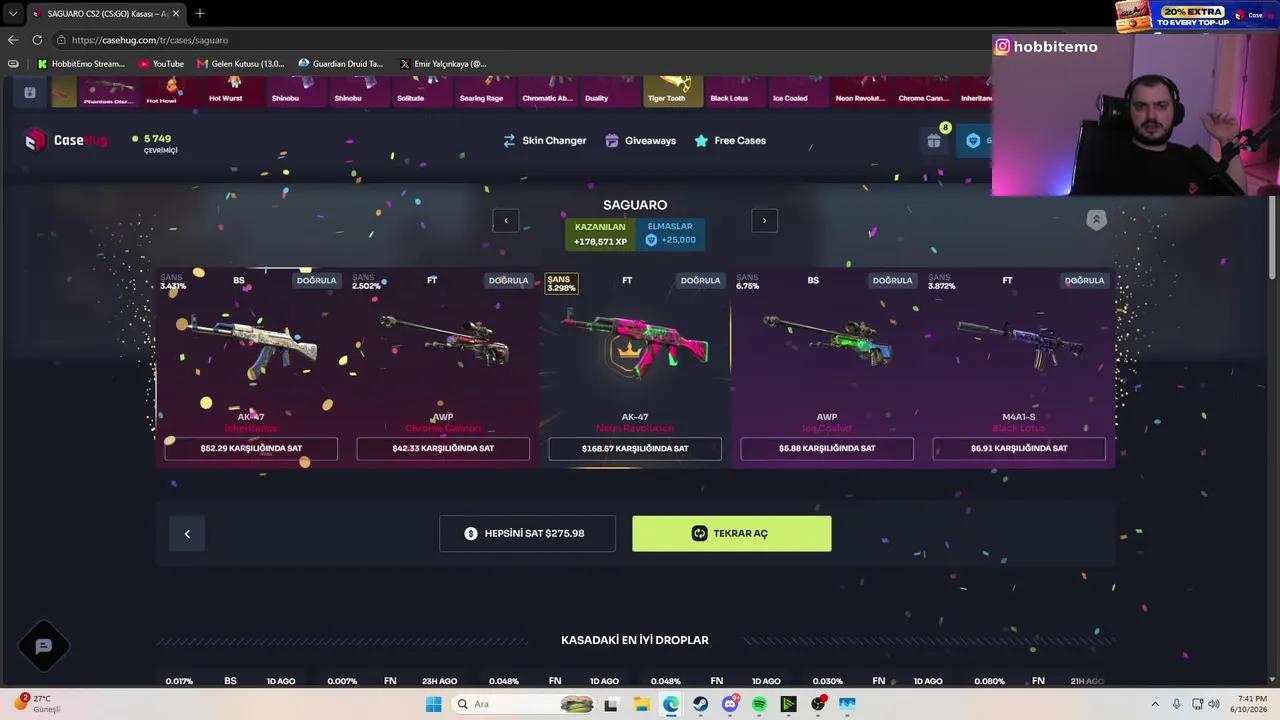Click the taskbar search box

(x=524, y=704)
